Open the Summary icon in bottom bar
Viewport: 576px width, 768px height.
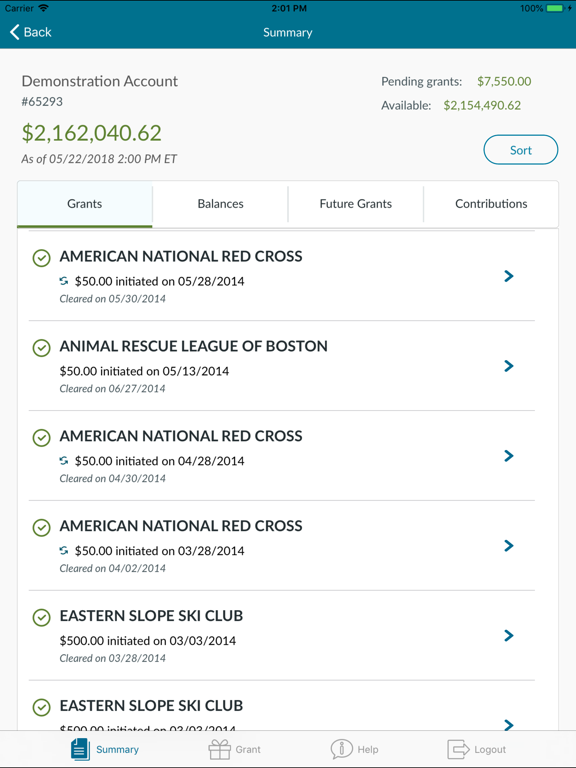[80, 749]
